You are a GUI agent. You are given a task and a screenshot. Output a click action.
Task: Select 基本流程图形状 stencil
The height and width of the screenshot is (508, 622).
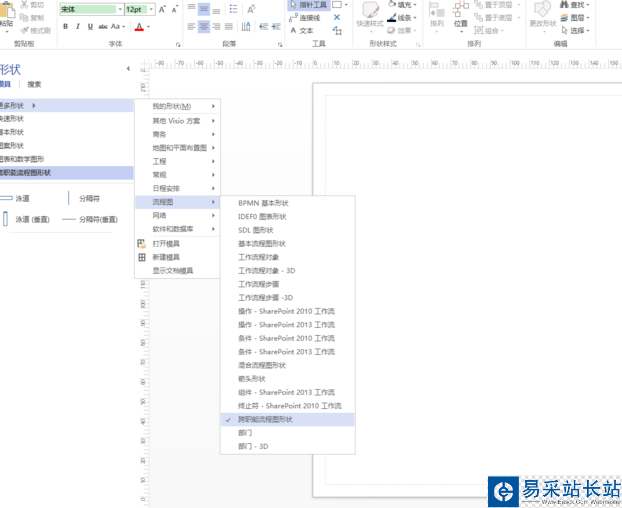click(287, 243)
